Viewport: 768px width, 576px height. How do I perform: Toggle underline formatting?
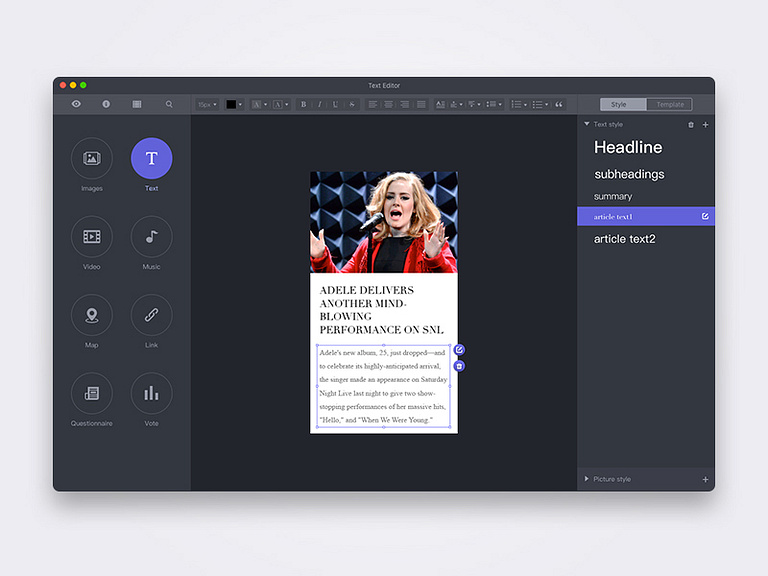(336, 104)
